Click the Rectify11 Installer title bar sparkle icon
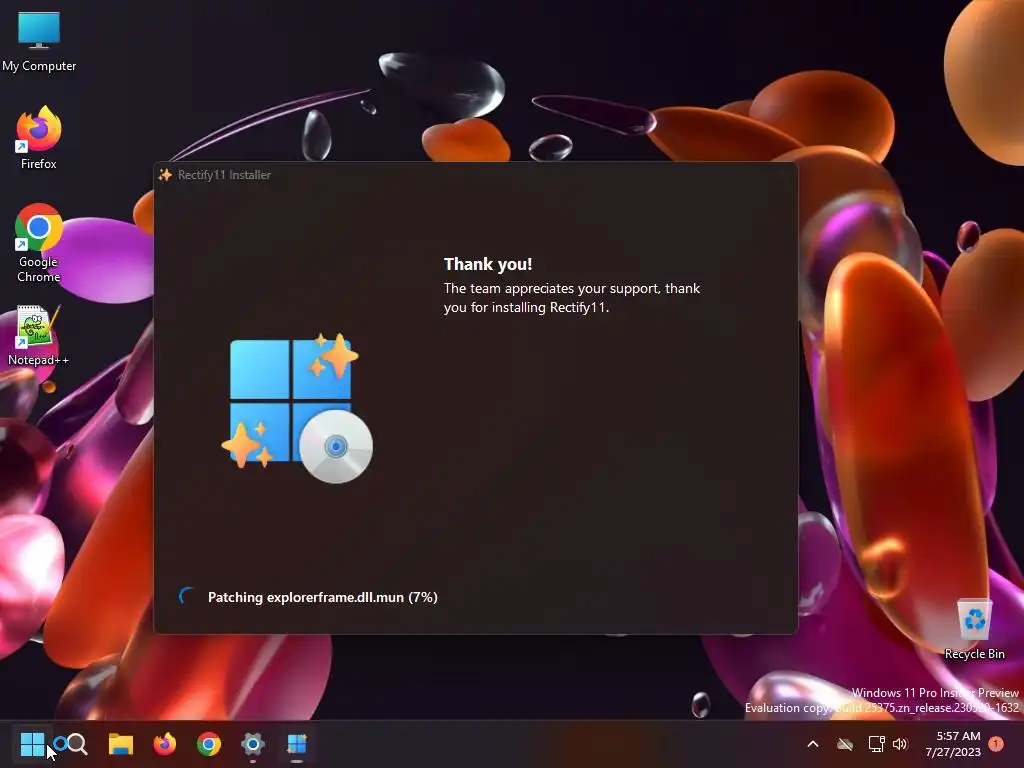This screenshot has height=768, width=1024. (165, 174)
